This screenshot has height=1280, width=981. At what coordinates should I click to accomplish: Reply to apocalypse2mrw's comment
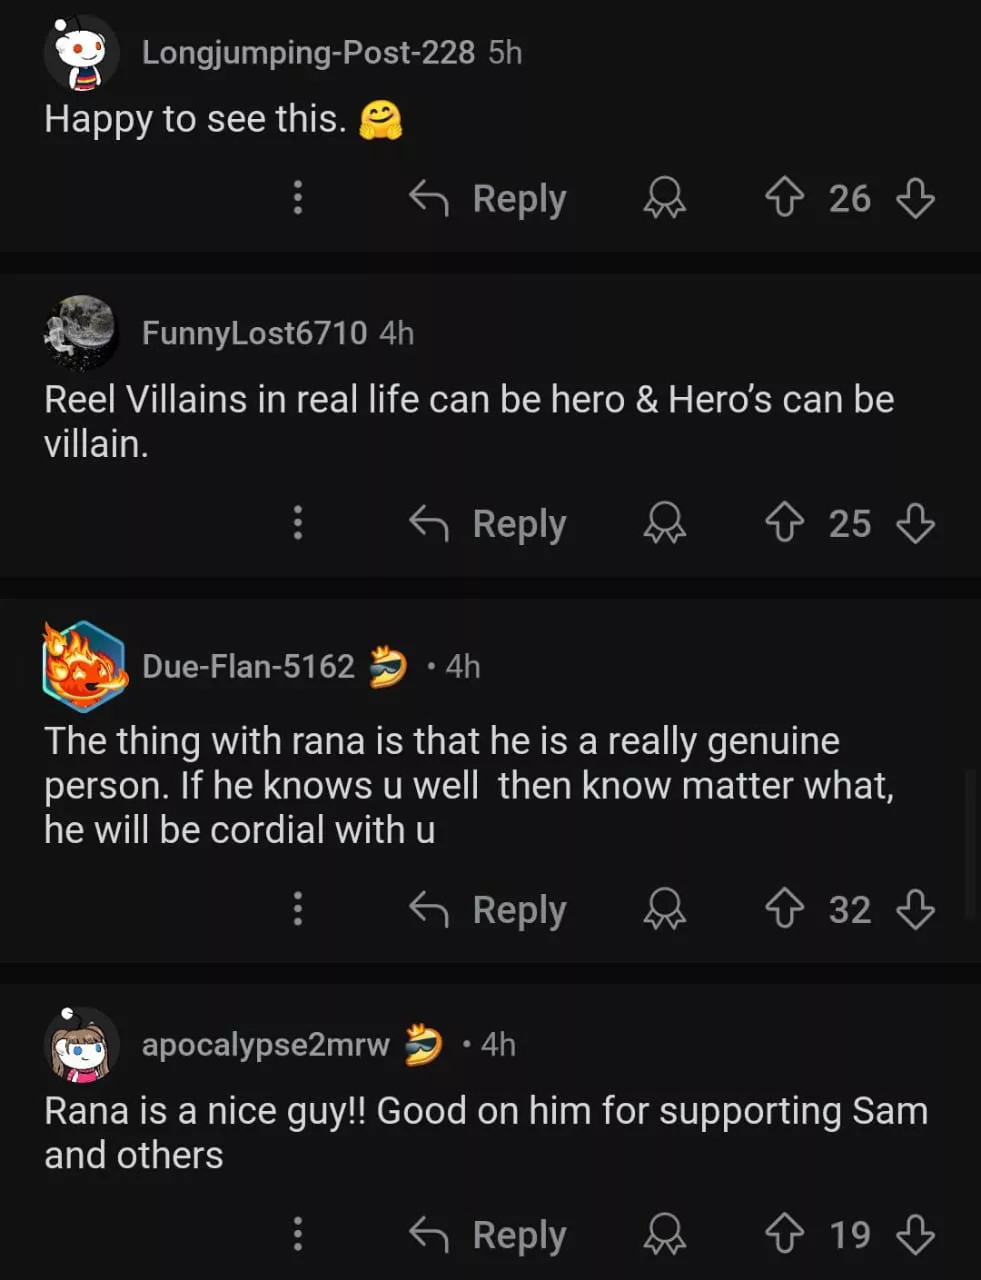pyautogui.click(x=489, y=1235)
